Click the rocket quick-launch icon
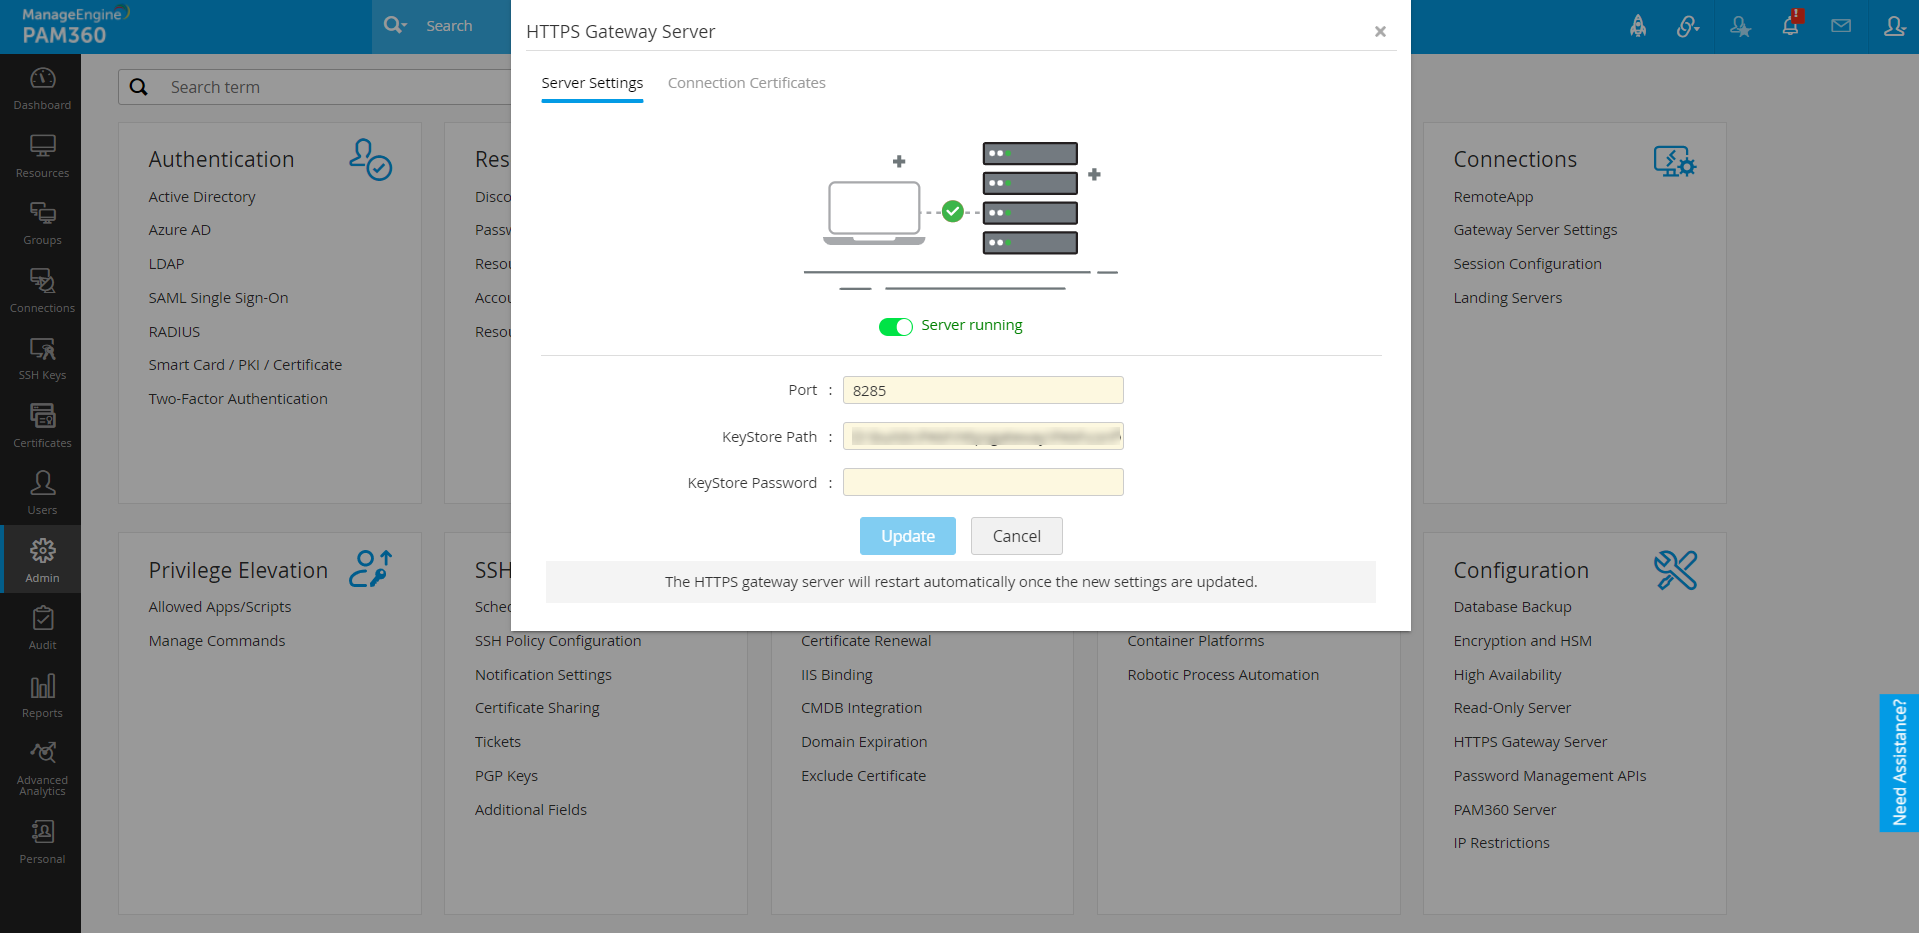The image size is (1919, 933). (1637, 26)
